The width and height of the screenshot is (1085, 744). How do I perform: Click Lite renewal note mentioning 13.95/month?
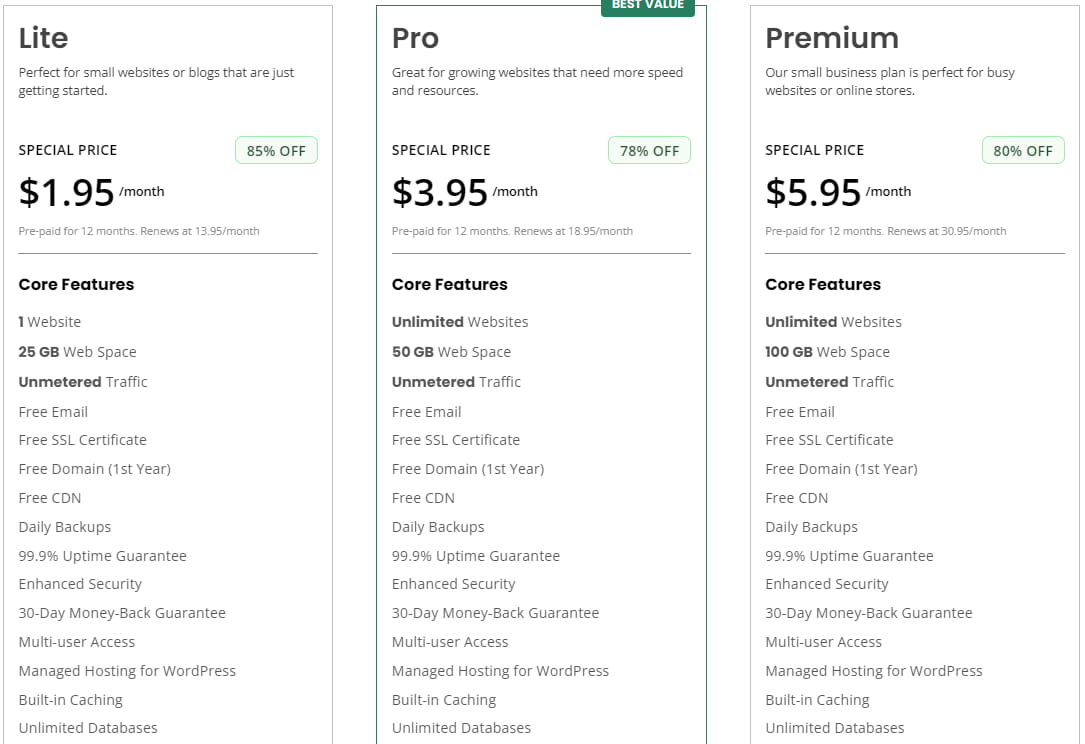139,231
